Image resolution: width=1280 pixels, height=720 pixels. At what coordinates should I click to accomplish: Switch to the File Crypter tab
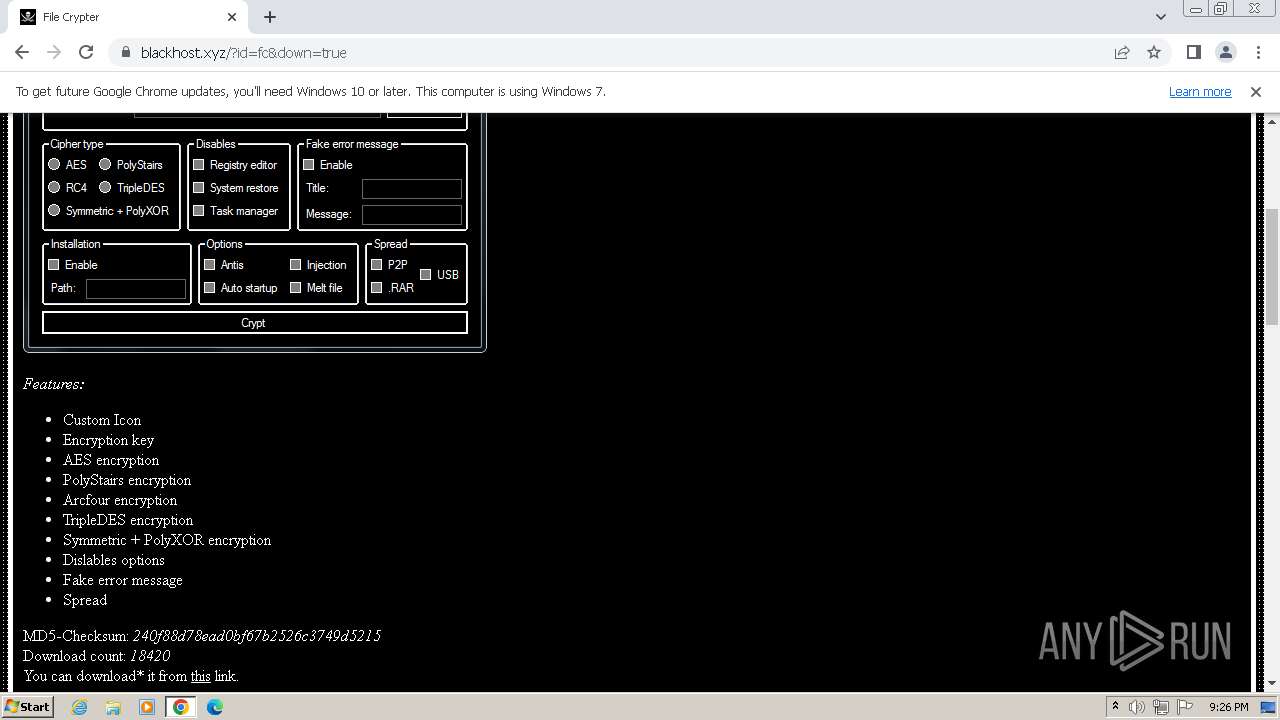pos(128,17)
